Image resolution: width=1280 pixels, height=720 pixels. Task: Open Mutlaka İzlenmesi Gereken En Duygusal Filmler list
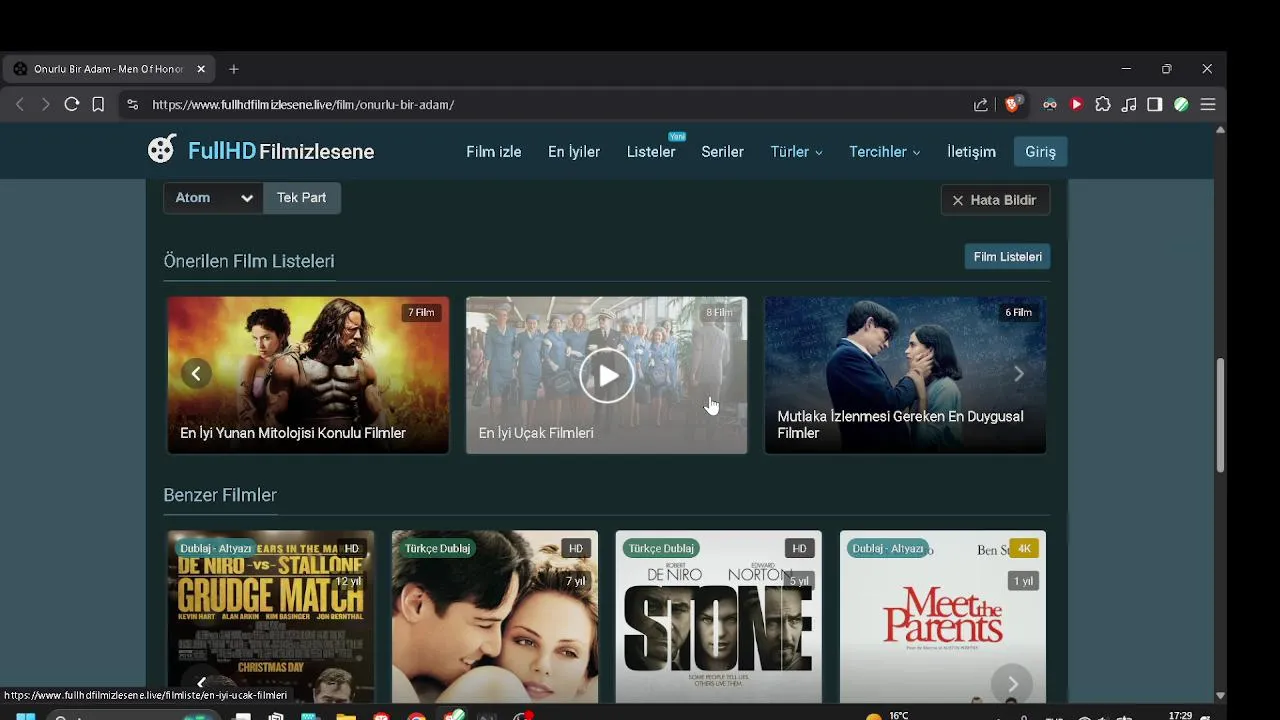coord(905,375)
